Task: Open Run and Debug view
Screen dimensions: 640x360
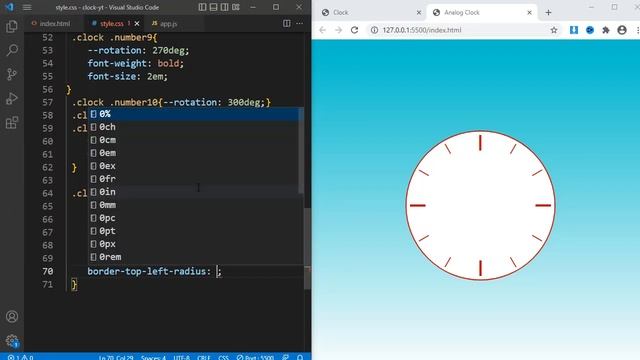Action: pyautogui.click(x=12, y=98)
